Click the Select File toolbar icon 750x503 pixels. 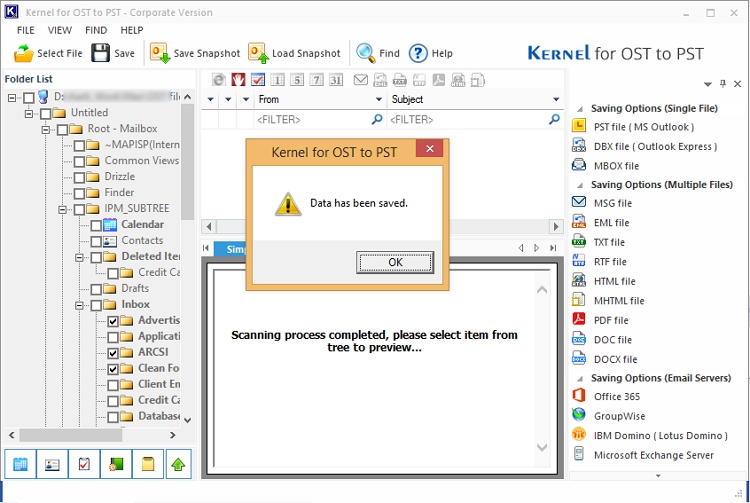click(23, 53)
